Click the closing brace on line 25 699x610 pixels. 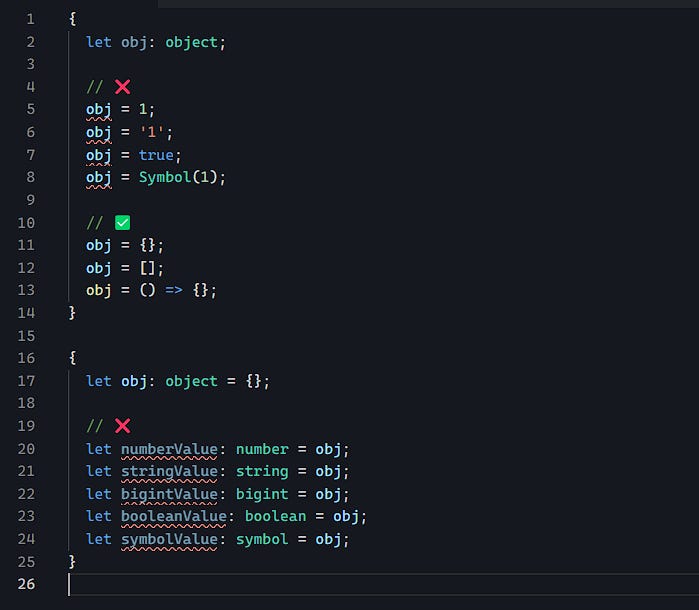click(72, 561)
